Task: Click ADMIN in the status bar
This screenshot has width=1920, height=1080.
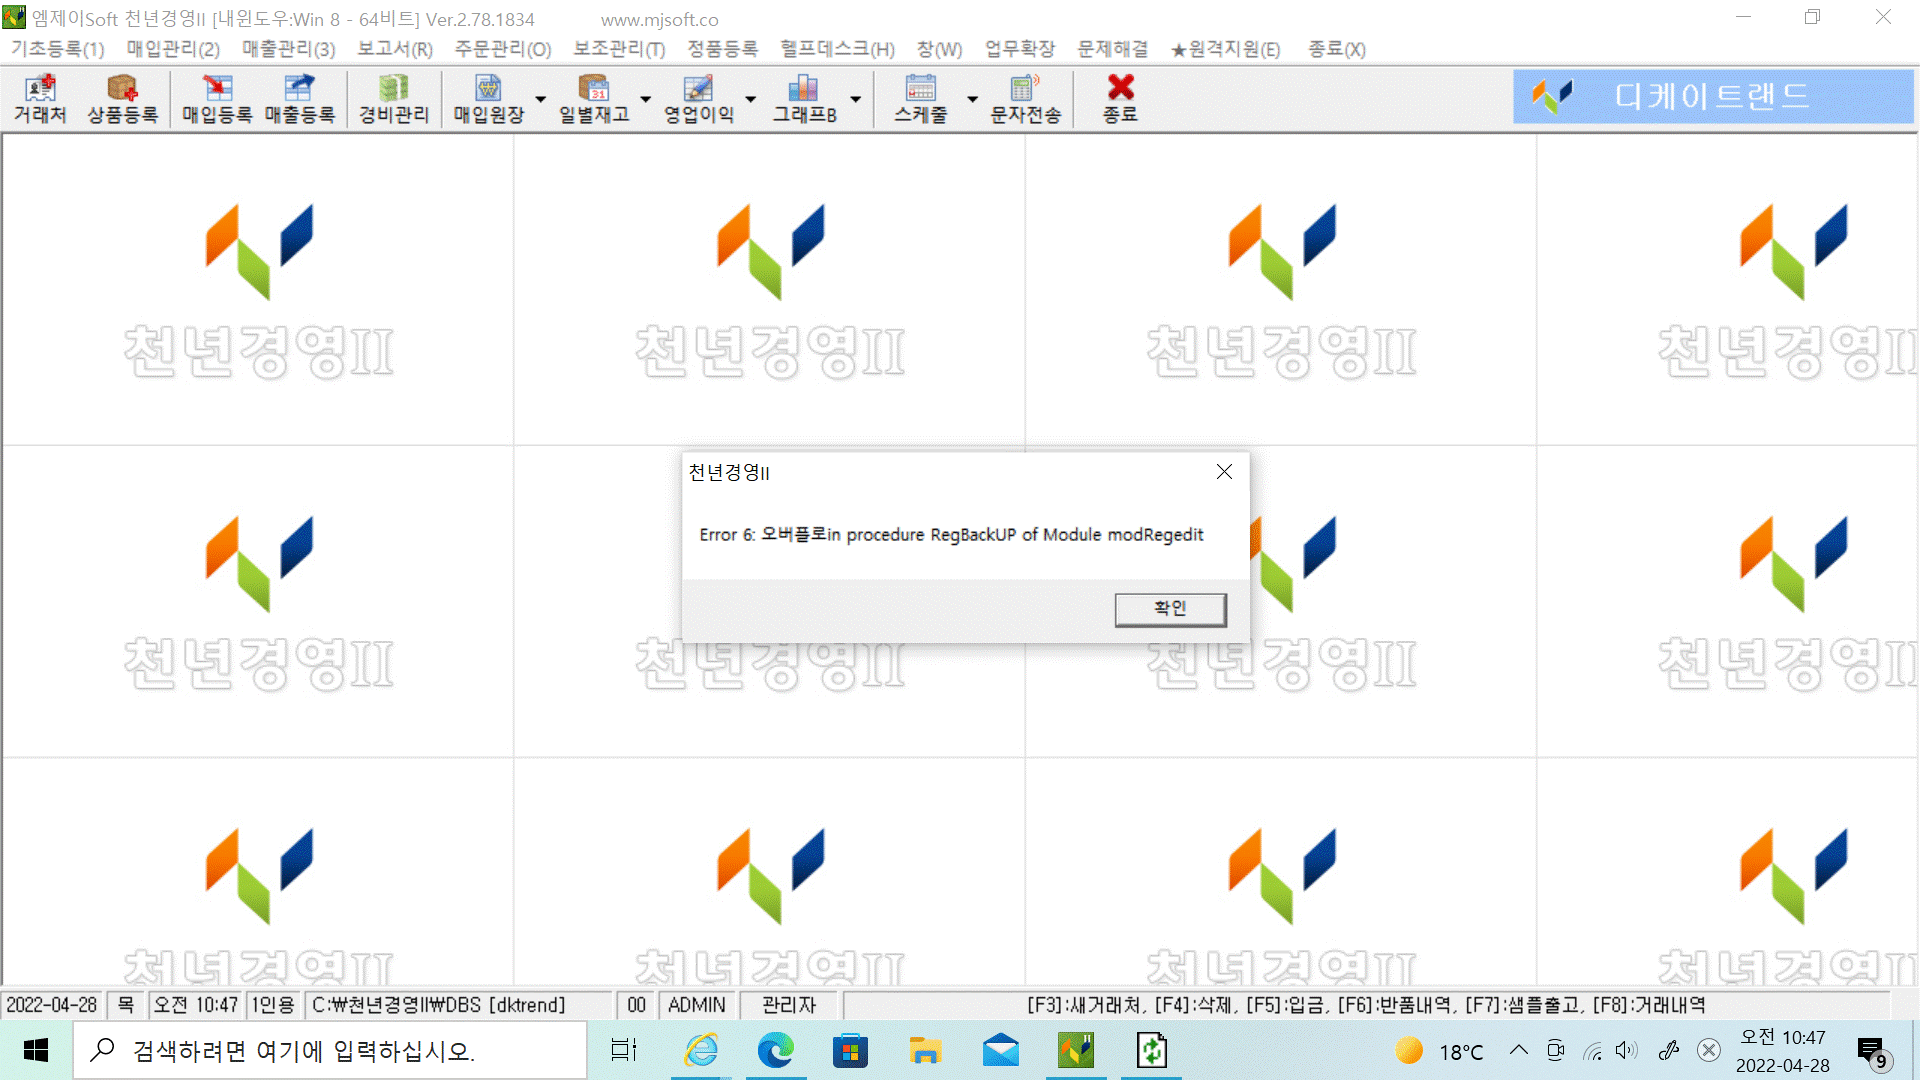Action: tap(697, 1005)
